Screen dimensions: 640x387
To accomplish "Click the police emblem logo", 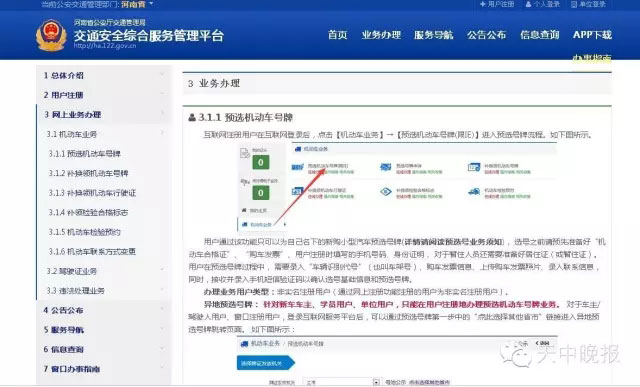I will click(51, 36).
